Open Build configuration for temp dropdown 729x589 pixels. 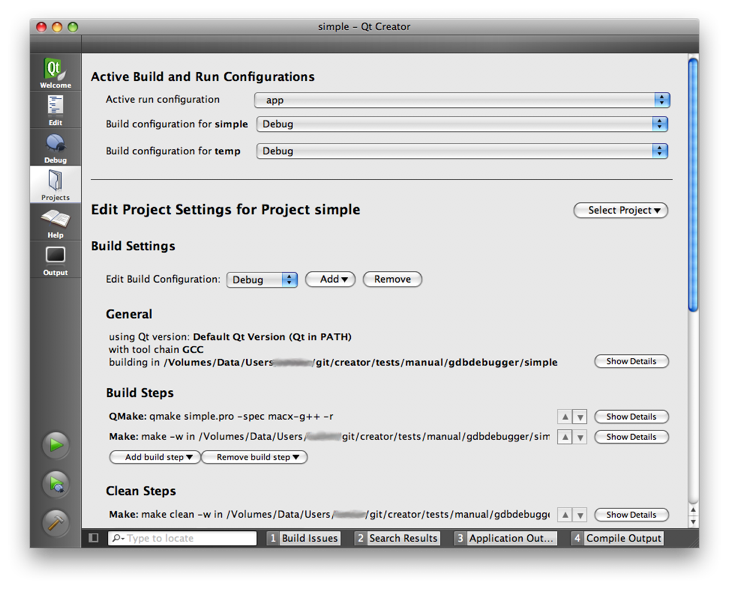[462, 151]
